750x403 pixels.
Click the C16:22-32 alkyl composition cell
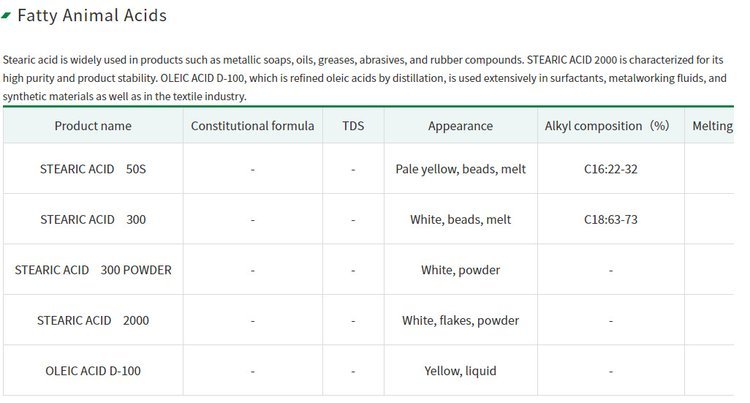(611, 169)
